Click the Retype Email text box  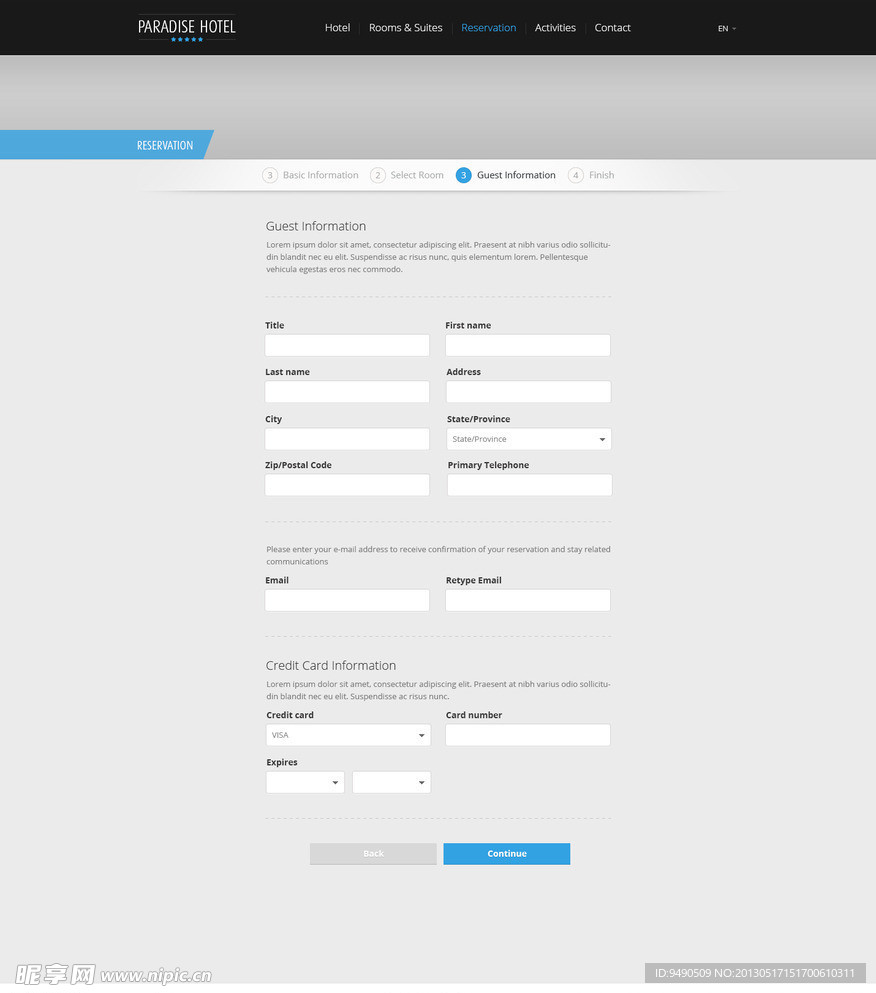pos(527,600)
